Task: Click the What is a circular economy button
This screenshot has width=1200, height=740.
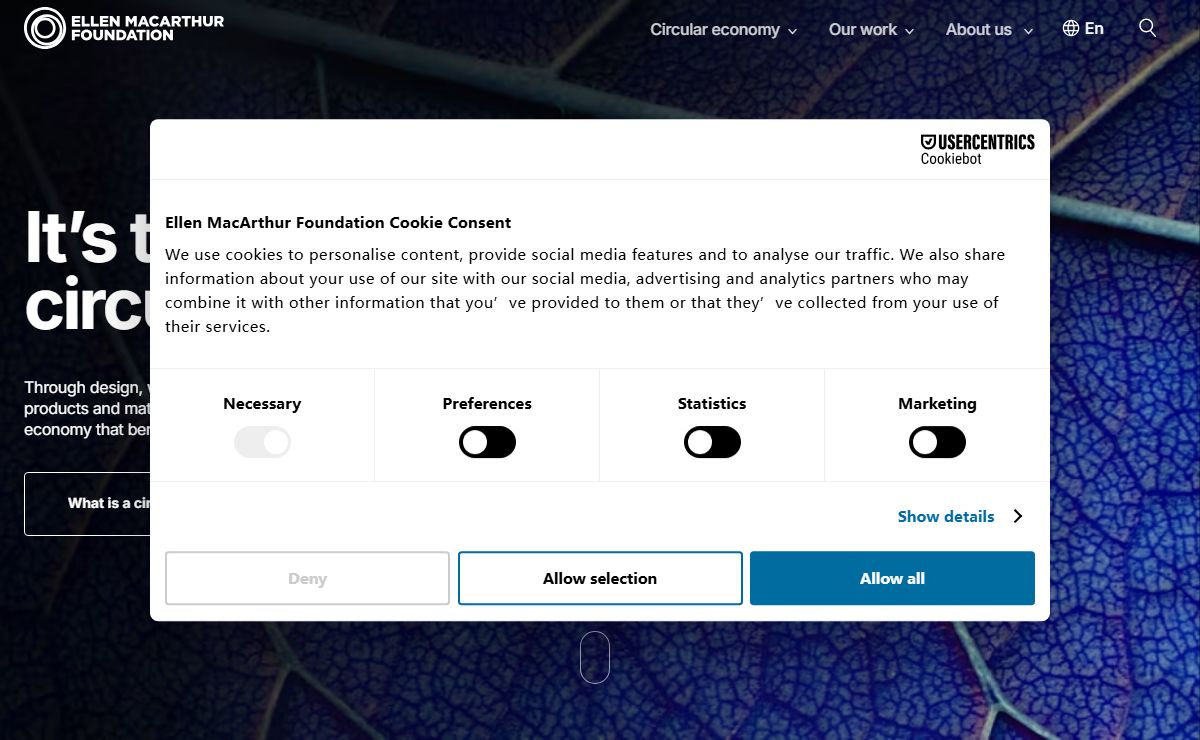Action: tap(87, 503)
